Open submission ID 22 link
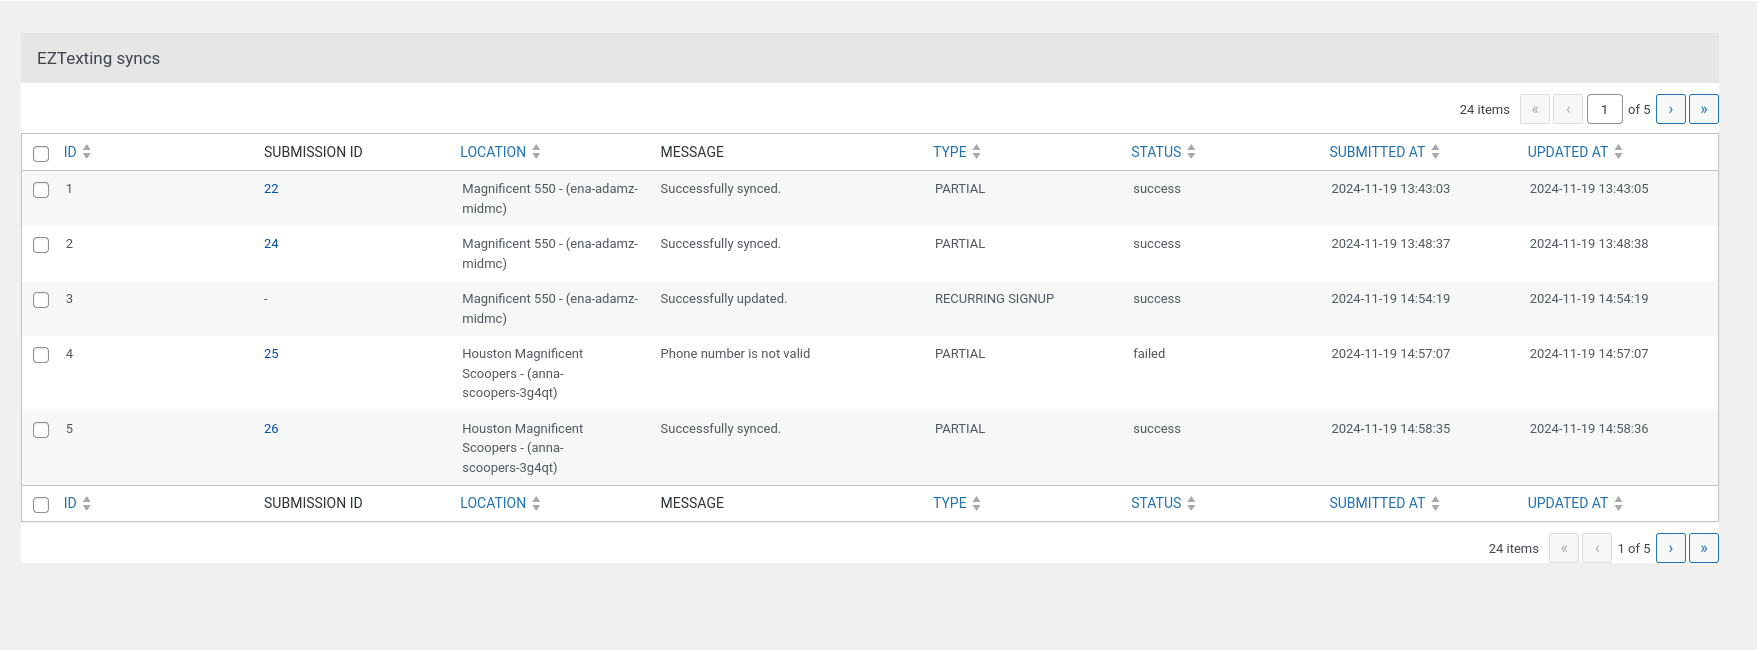This screenshot has width=1757, height=650. [271, 189]
